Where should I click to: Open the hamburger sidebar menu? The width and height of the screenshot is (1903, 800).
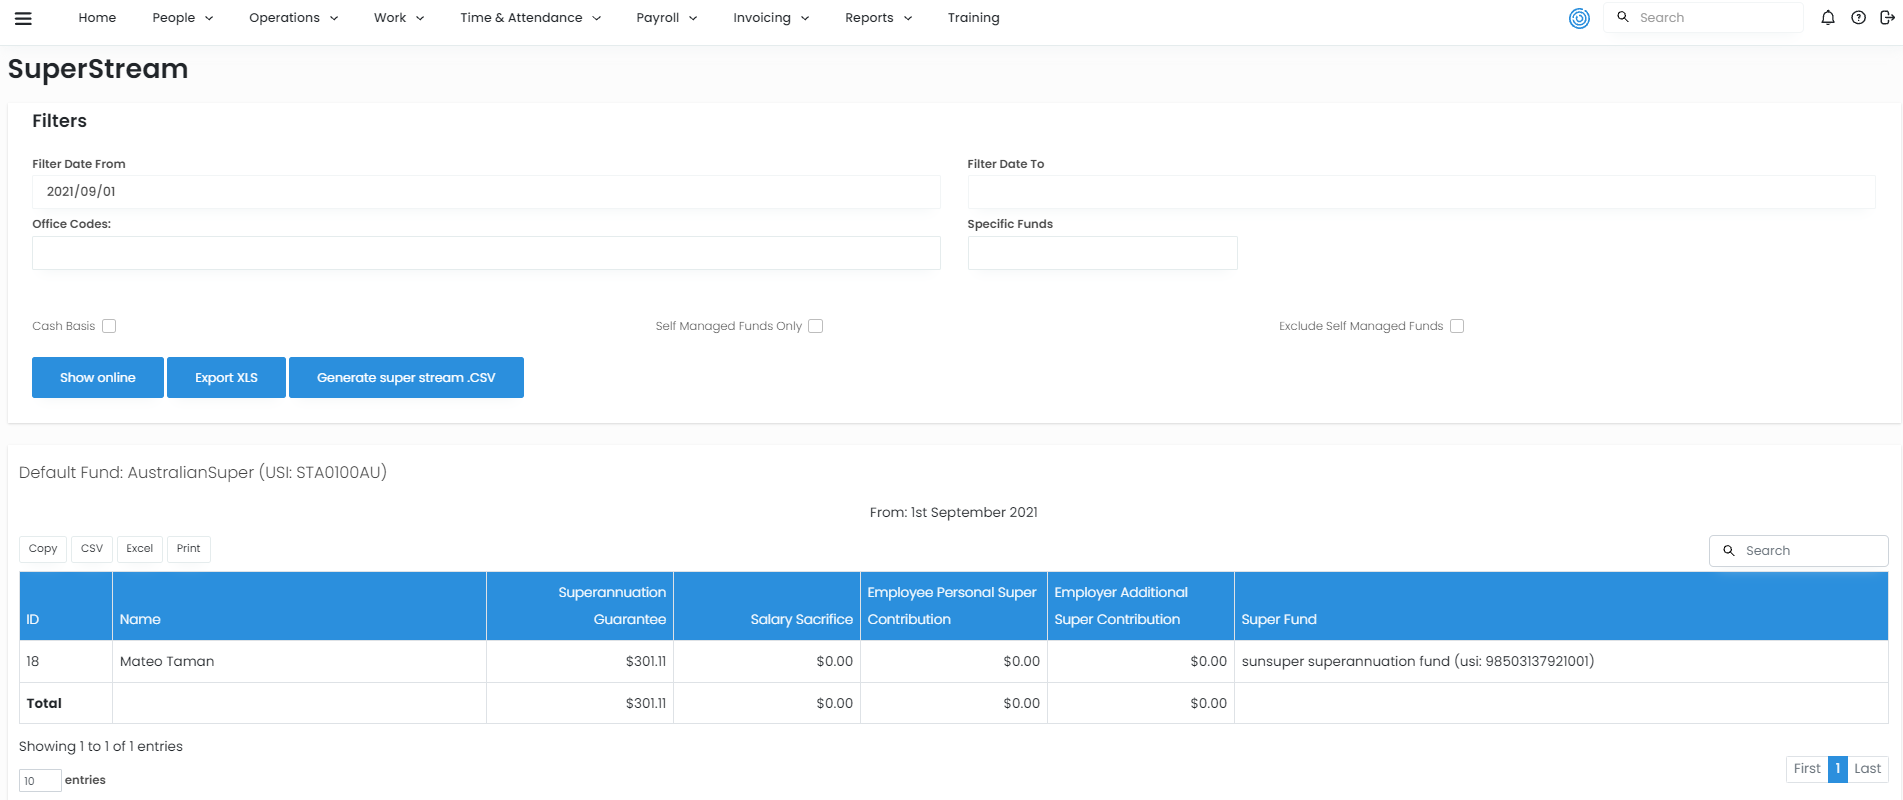pyautogui.click(x=23, y=18)
